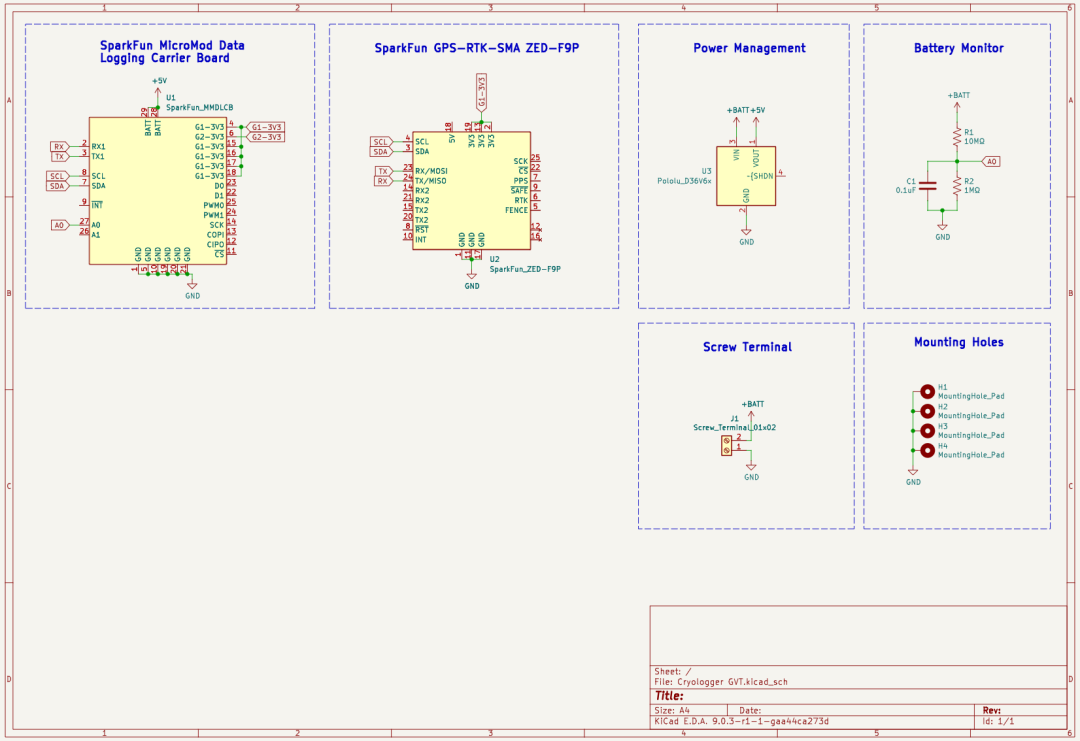
Task: Select the A0 global label in Battery Monitor
Action: click(x=990, y=161)
